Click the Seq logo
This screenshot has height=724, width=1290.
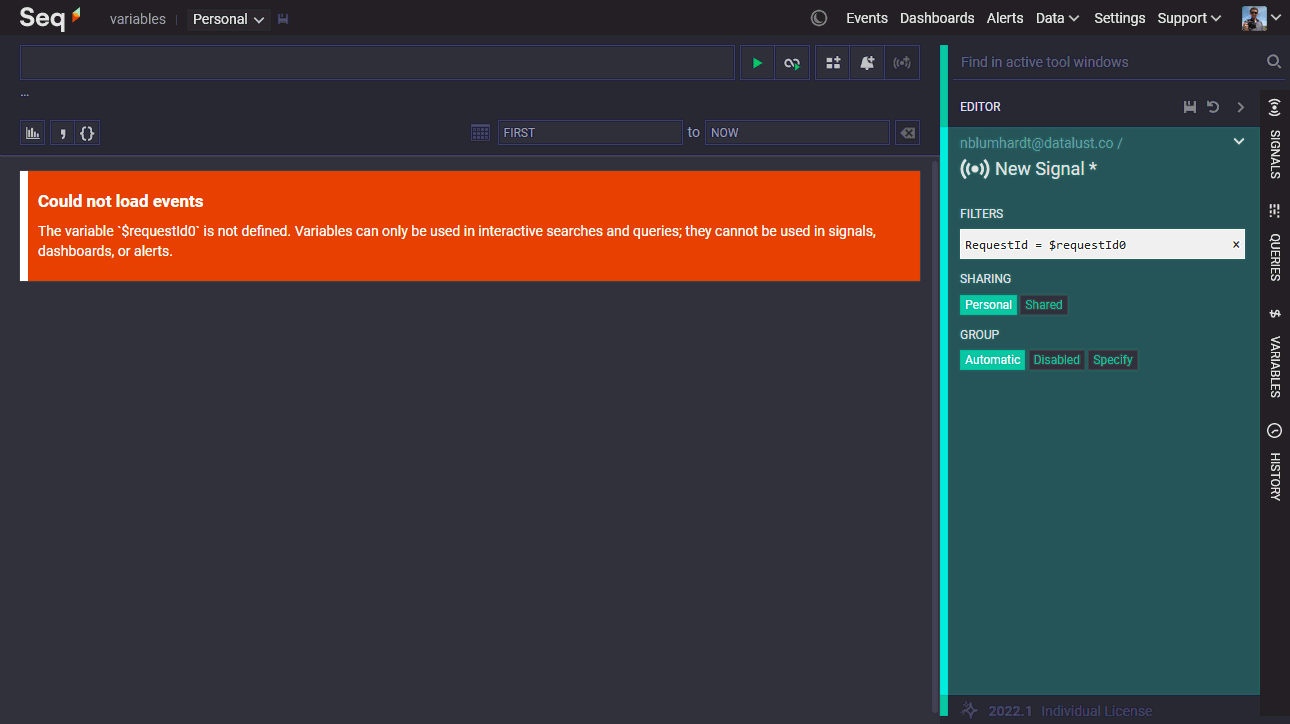tap(50, 17)
